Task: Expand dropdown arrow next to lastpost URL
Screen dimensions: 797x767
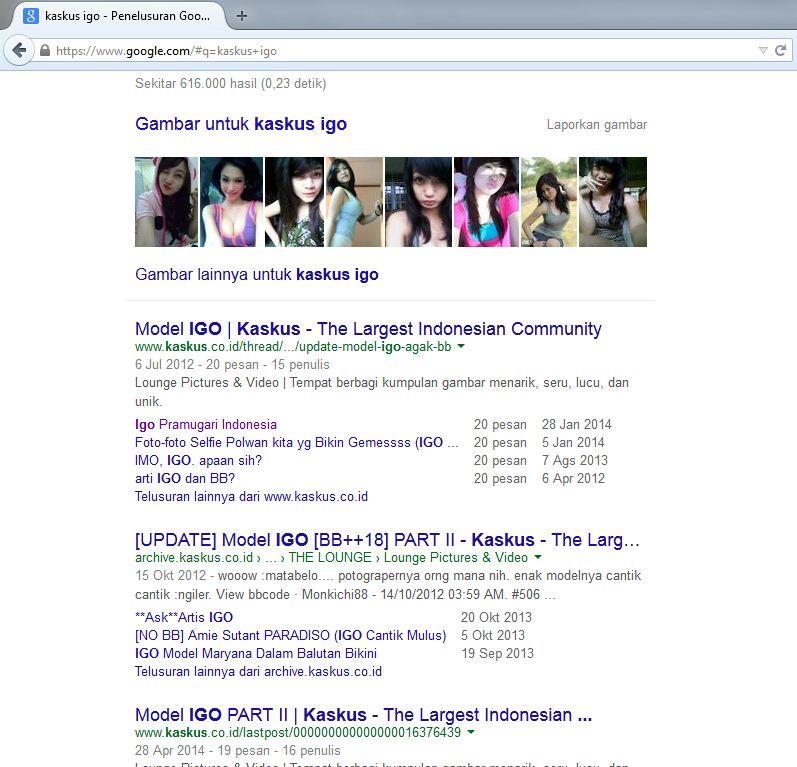Action: point(471,732)
